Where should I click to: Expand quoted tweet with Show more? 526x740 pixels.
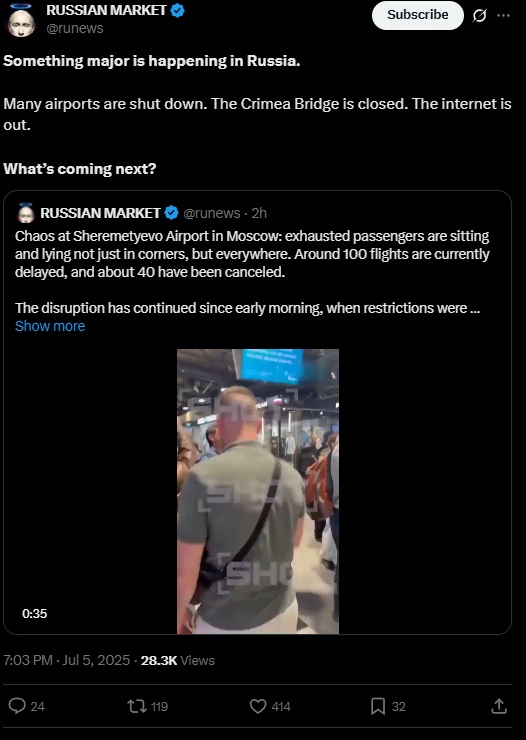[50, 326]
